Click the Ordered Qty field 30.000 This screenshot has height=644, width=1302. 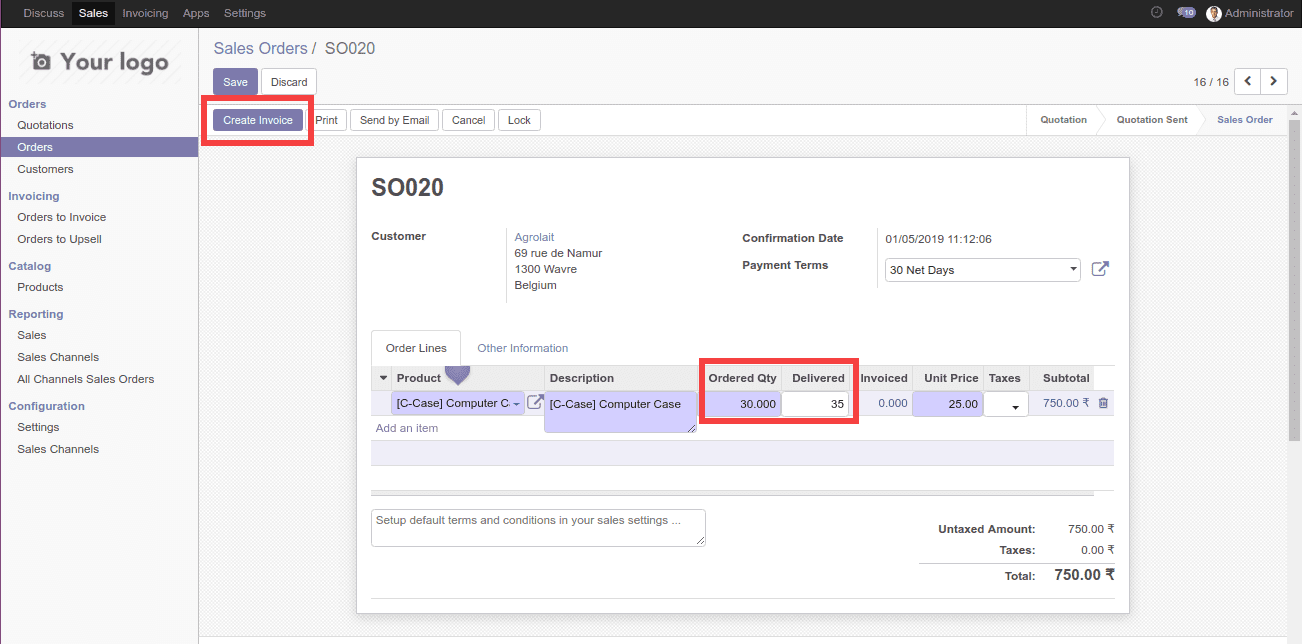click(x=742, y=404)
